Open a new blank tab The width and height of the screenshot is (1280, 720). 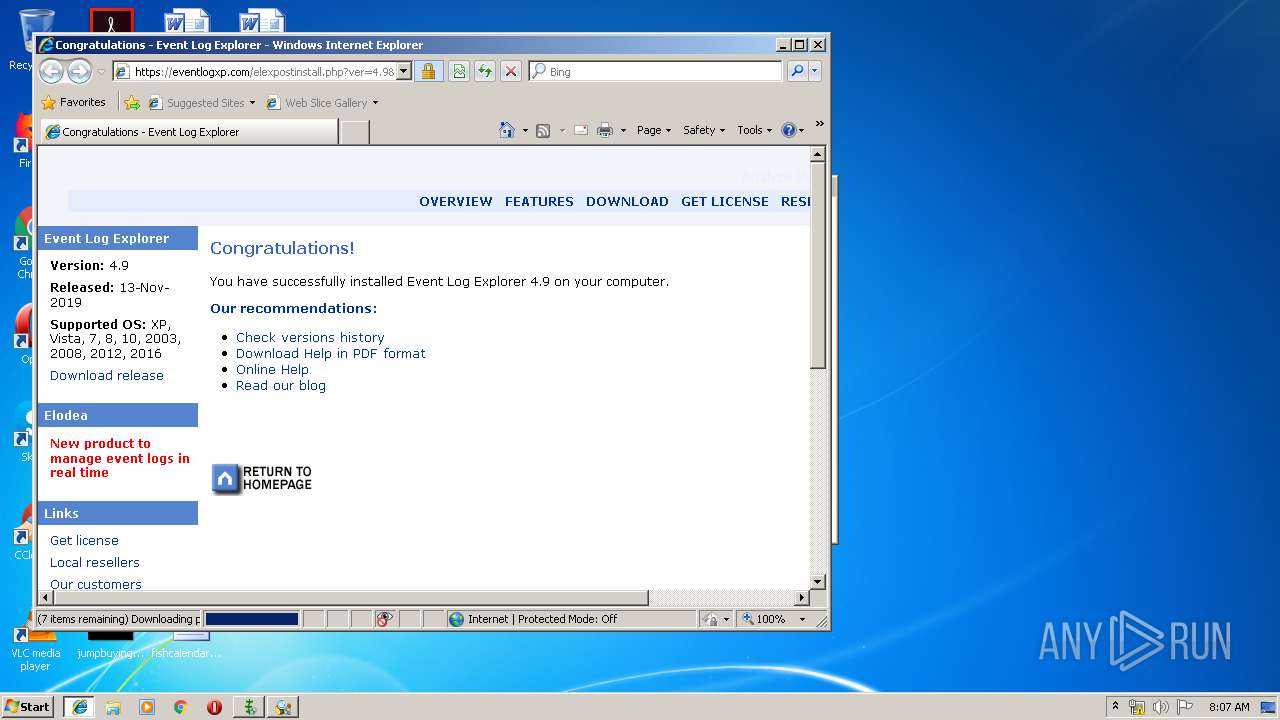(354, 131)
